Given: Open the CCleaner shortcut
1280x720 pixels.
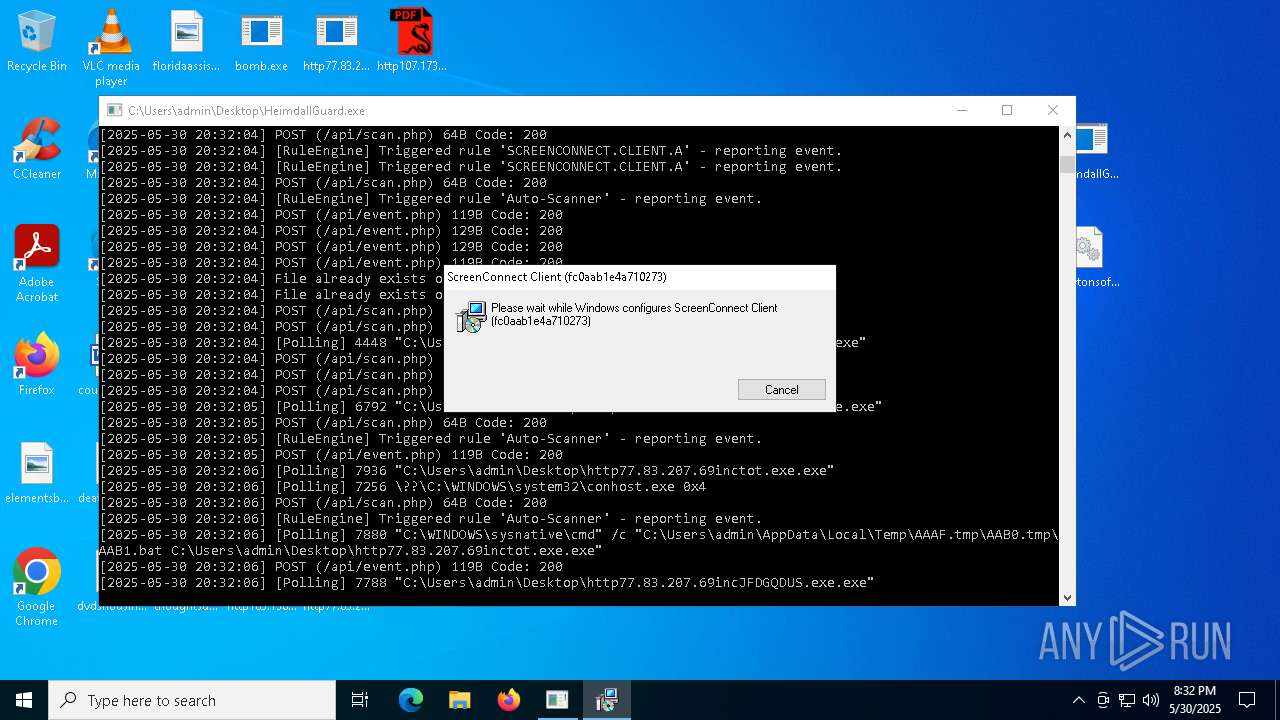Looking at the screenshot, I should [x=37, y=150].
